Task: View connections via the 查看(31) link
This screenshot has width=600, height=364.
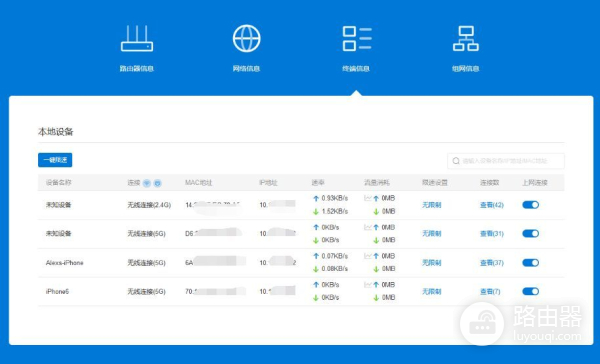Action: (492, 233)
